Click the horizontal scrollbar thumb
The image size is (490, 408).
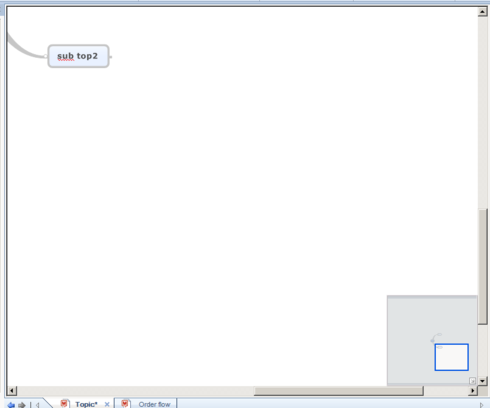pos(339,391)
